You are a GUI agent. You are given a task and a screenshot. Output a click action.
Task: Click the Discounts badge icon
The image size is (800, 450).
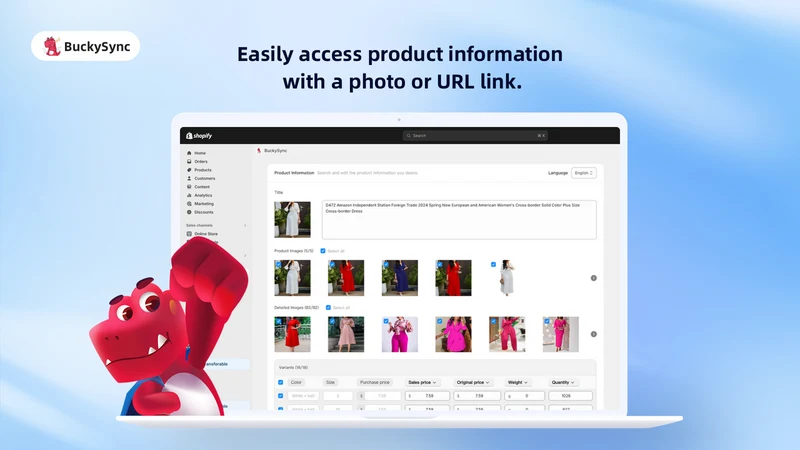[189, 212]
